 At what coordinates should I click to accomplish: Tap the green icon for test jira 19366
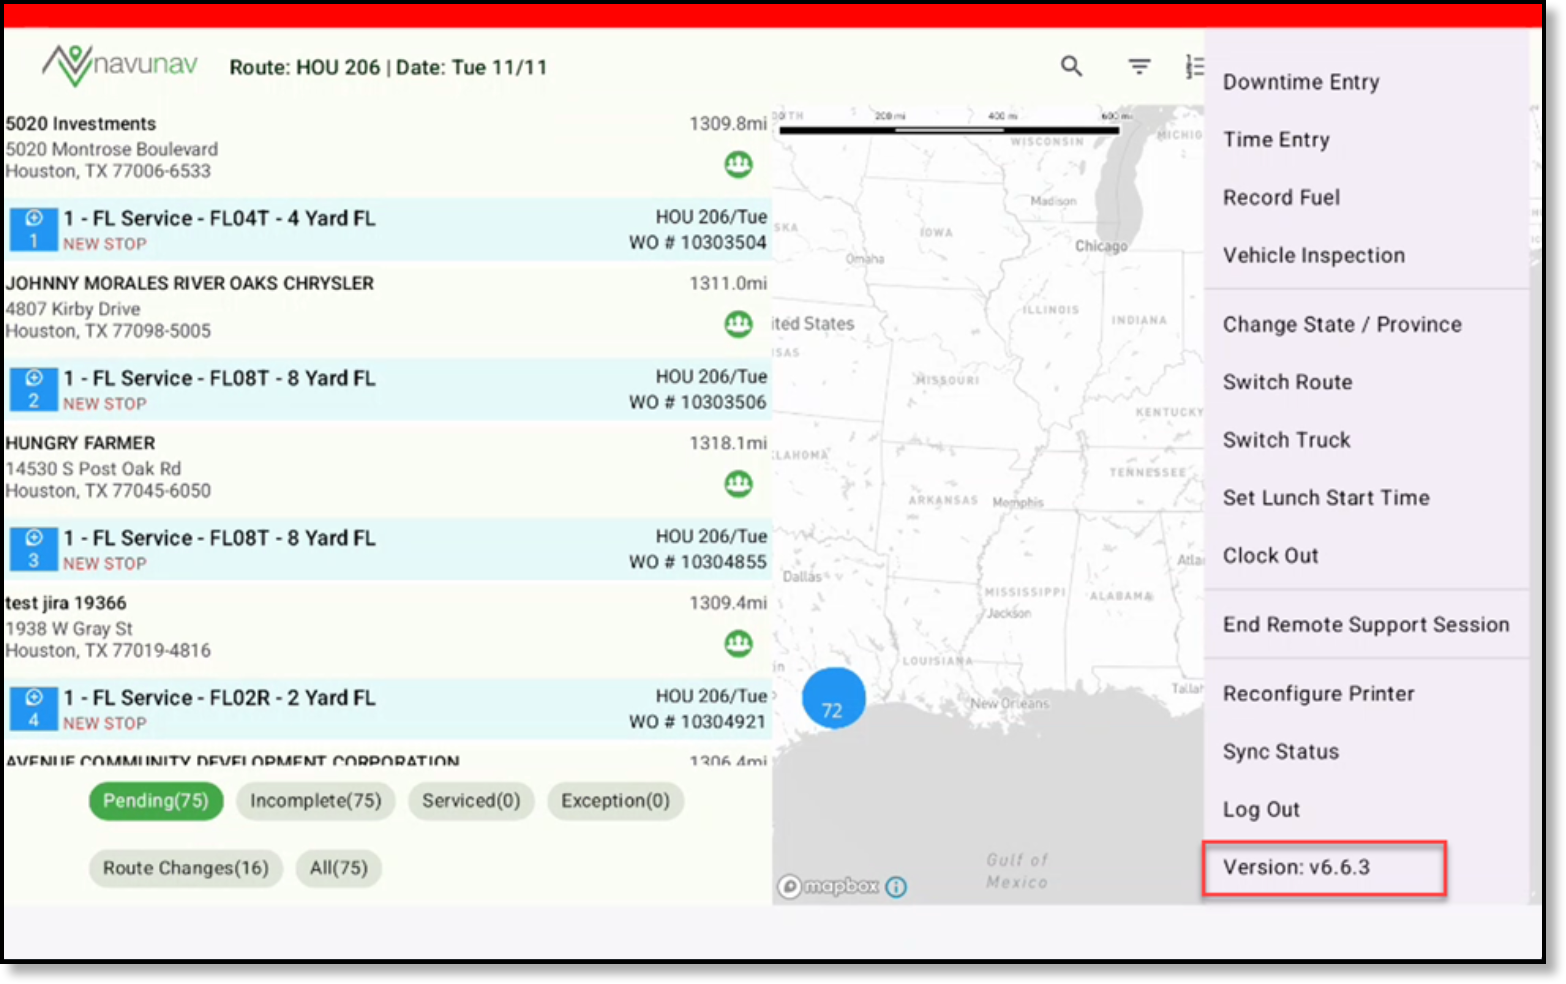738,644
